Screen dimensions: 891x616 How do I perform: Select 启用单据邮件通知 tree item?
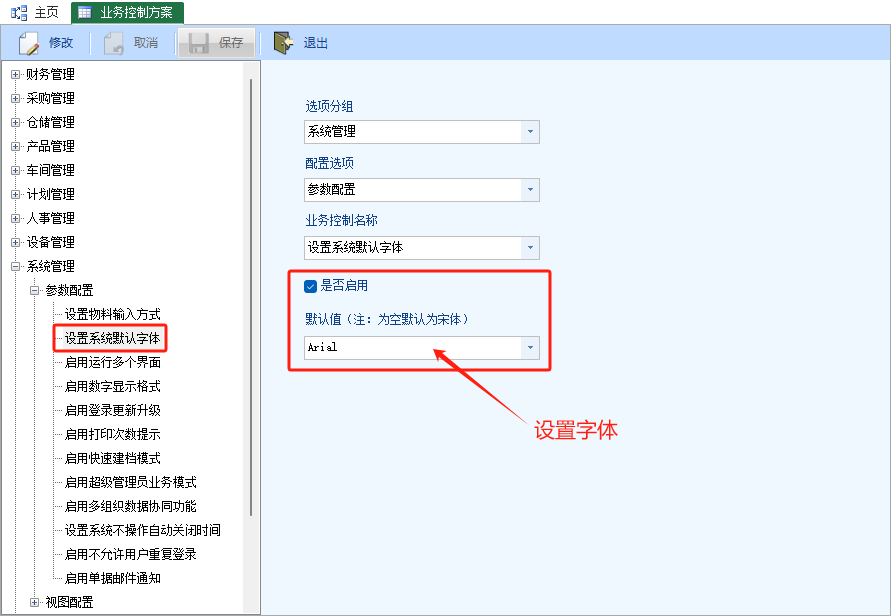[x=112, y=578]
